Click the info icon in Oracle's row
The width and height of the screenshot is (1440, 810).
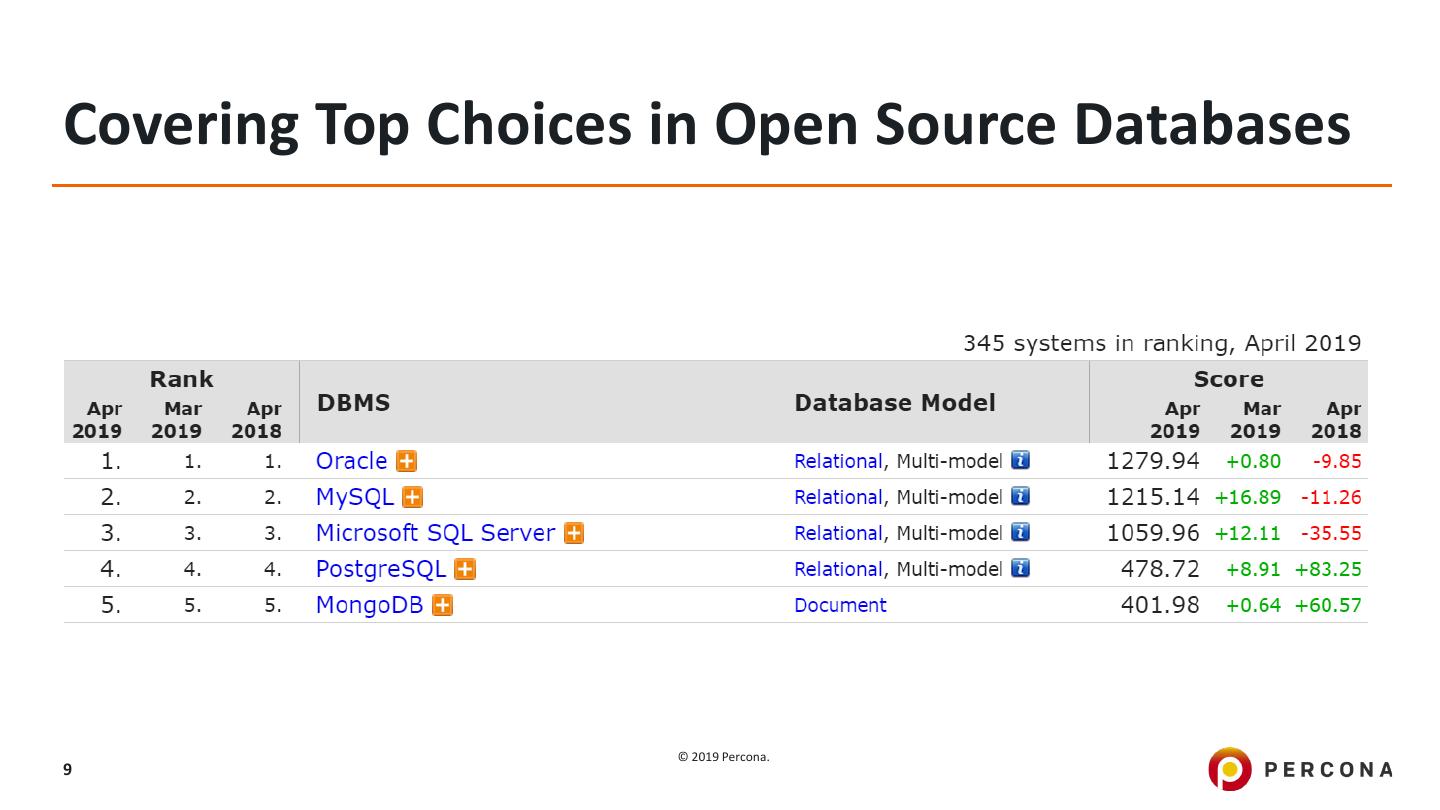(x=1020, y=460)
